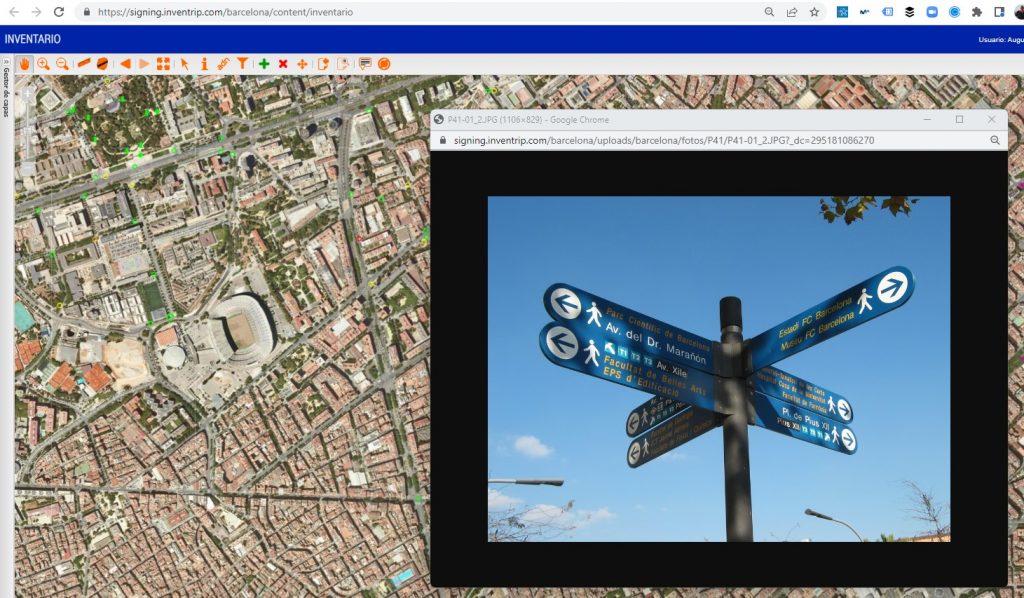The height and width of the screenshot is (598, 1024).
Task: Open the comment bubble tool
Action: (365, 63)
